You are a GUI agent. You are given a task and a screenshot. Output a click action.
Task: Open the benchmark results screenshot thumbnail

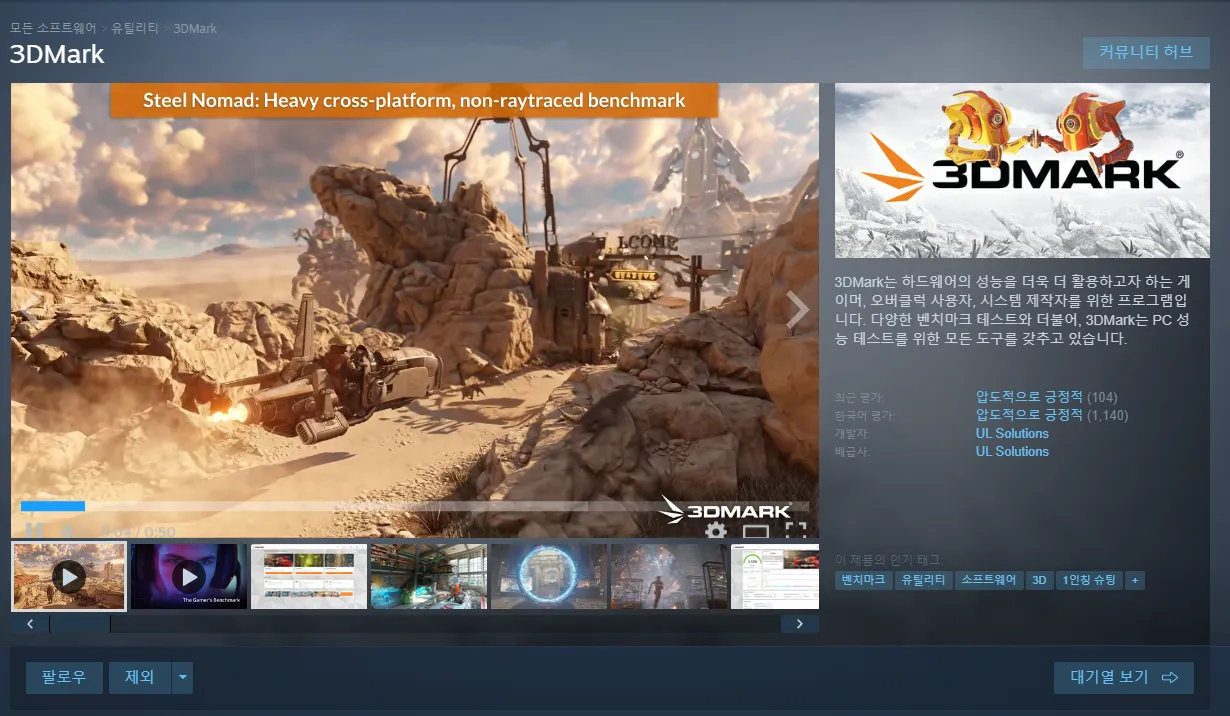pyautogui.click(x=775, y=576)
